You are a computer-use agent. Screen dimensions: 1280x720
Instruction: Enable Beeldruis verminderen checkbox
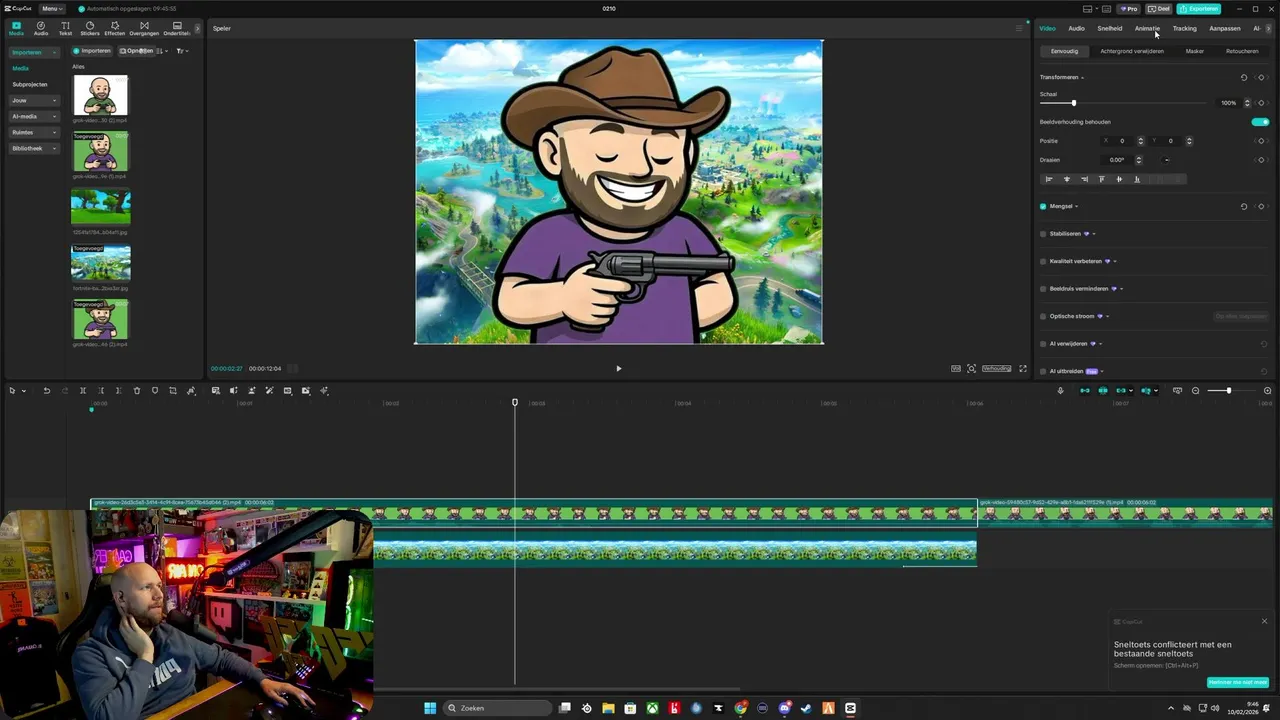(x=1043, y=289)
